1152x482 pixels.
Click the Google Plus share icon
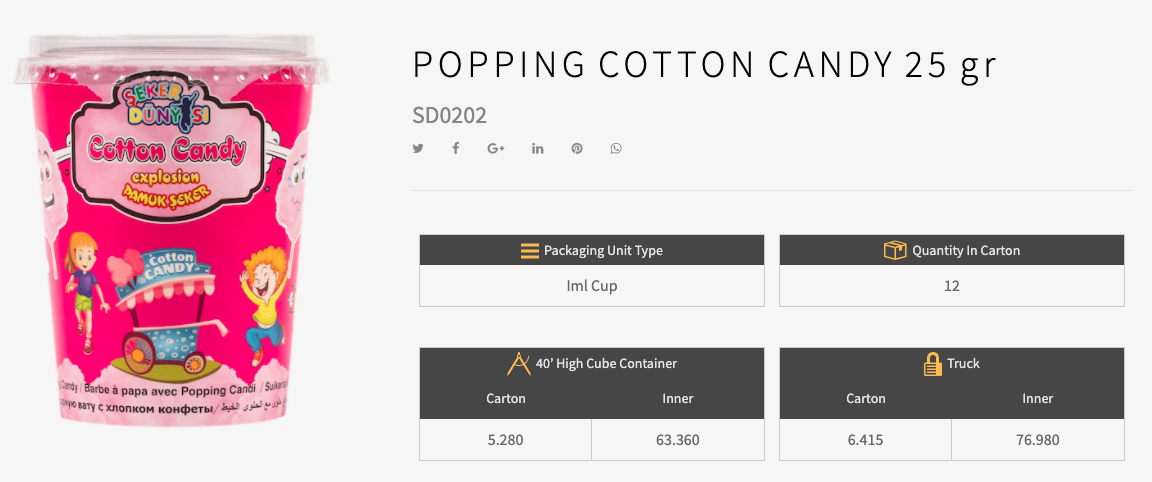click(496, 148)
